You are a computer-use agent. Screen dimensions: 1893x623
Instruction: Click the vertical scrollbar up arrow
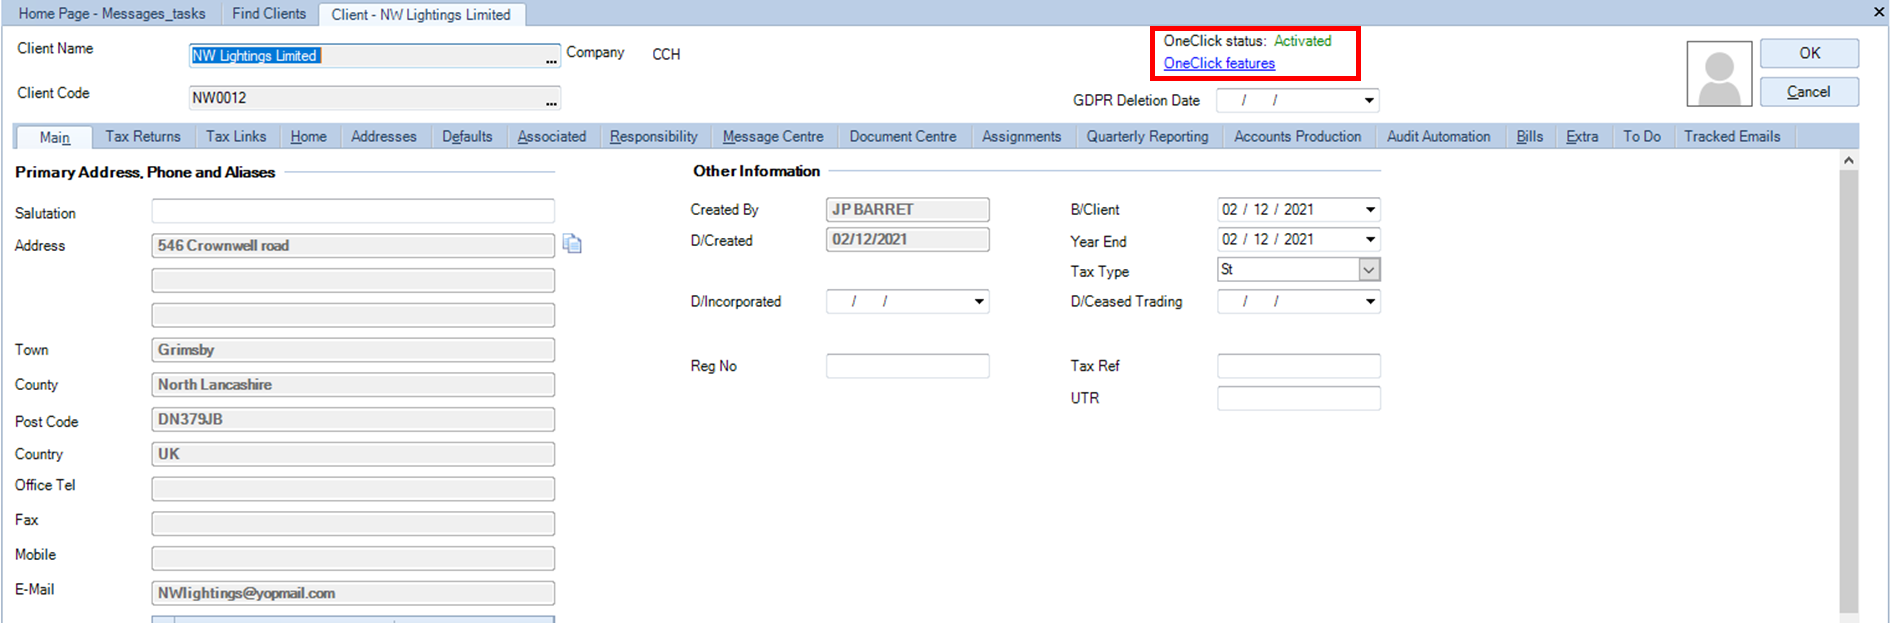1849,160
